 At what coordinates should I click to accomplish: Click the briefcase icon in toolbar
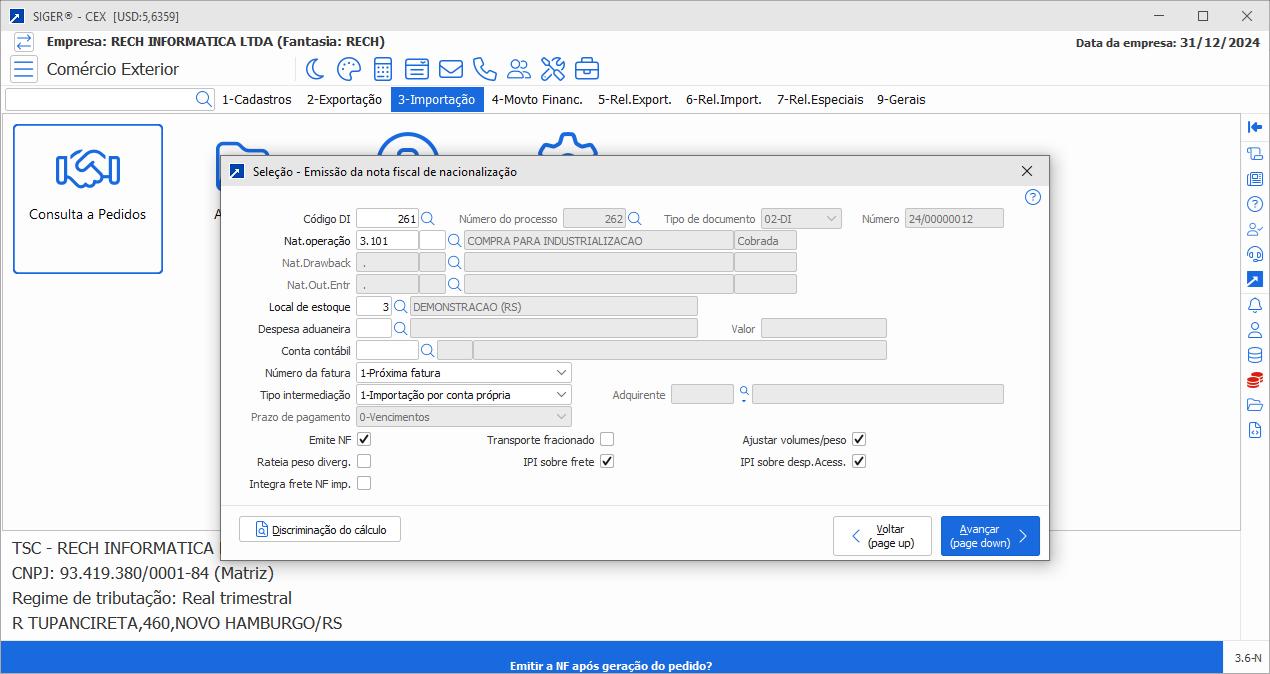pyautogui.click(x=587, y=69)
